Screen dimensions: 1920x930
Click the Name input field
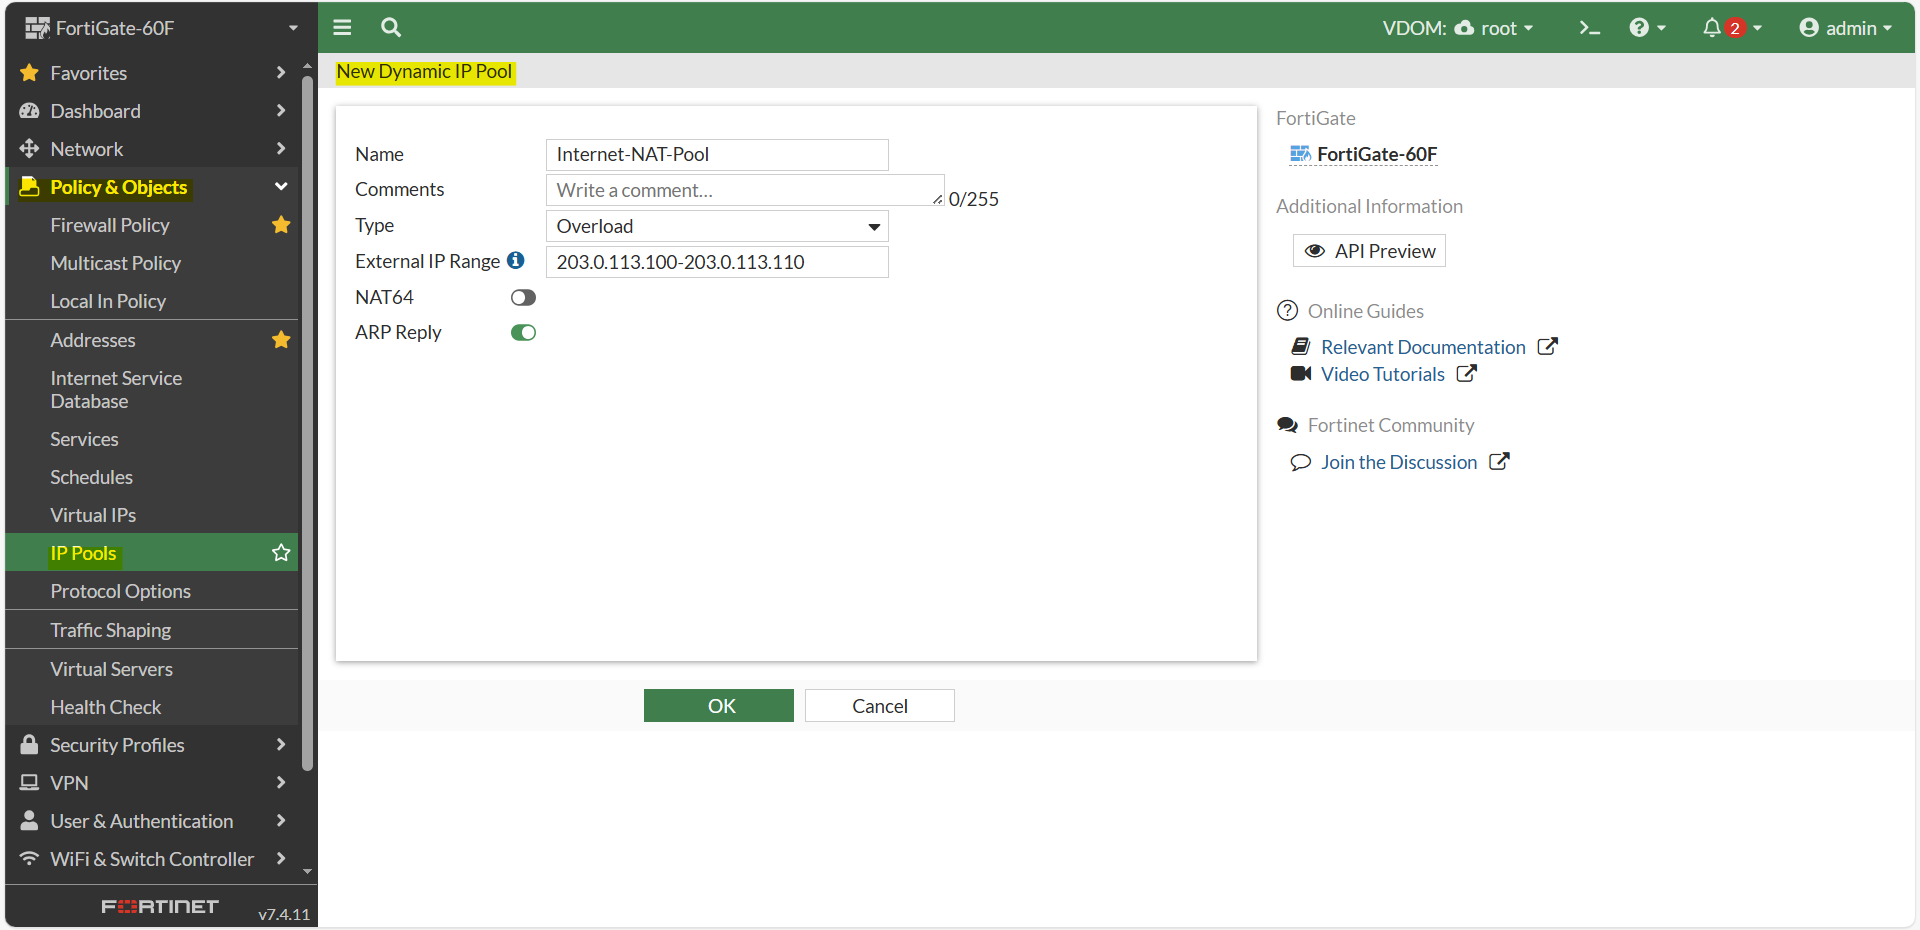click(717, 154)
